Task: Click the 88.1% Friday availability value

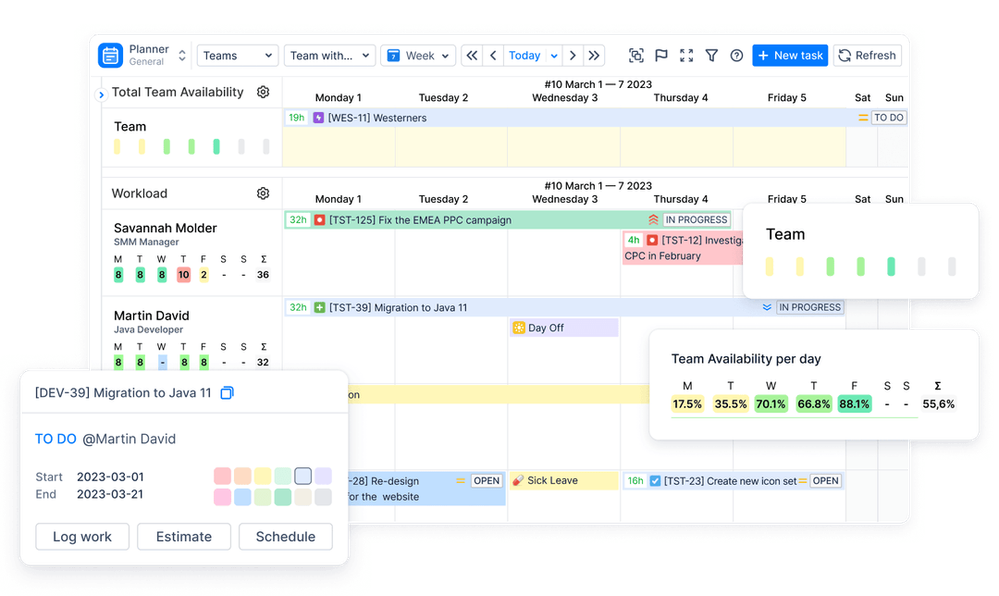Action: (854, 404)
